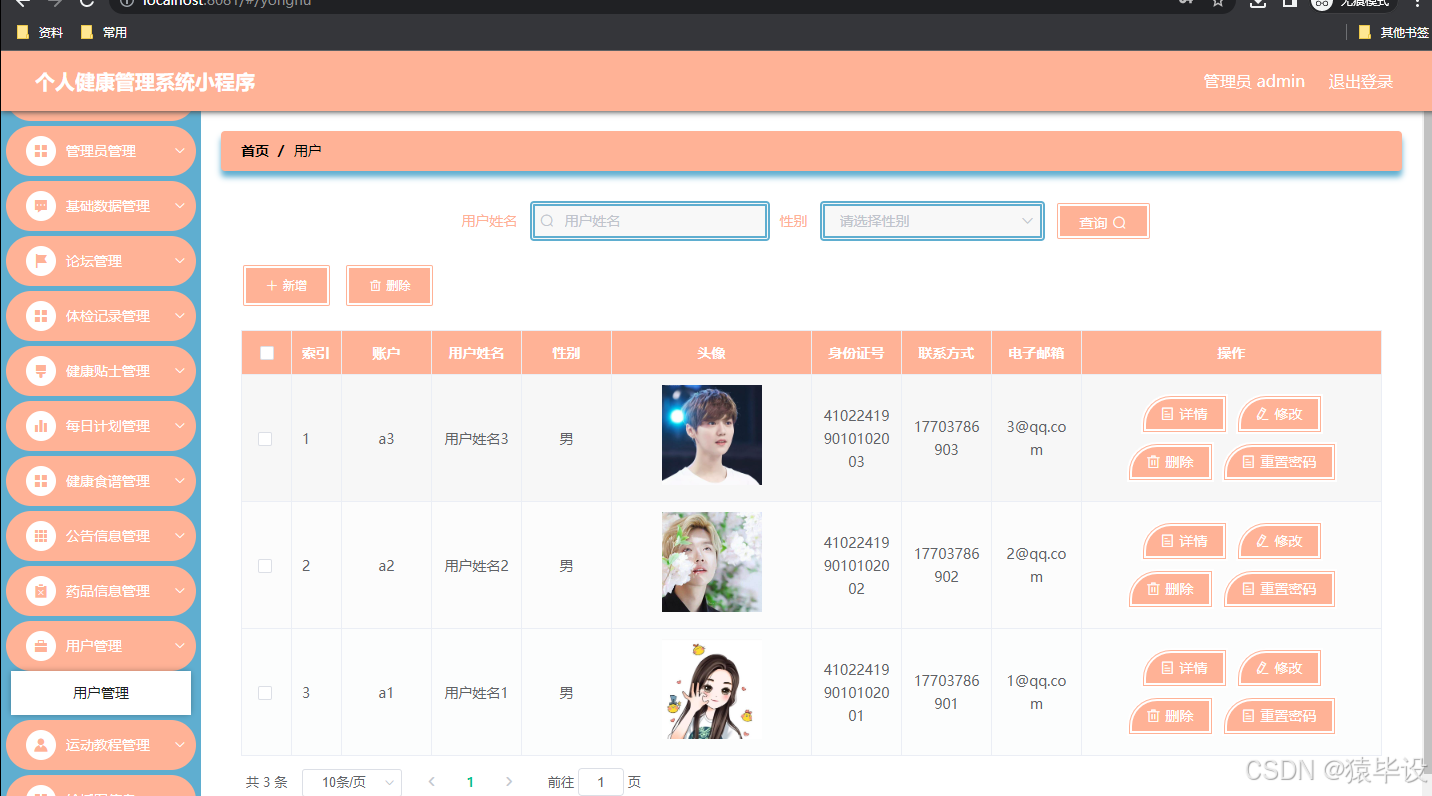Click 退出登录 to log out
Screen dimensions: 1432x796
pyautogui.click(x=1360, y=82)
